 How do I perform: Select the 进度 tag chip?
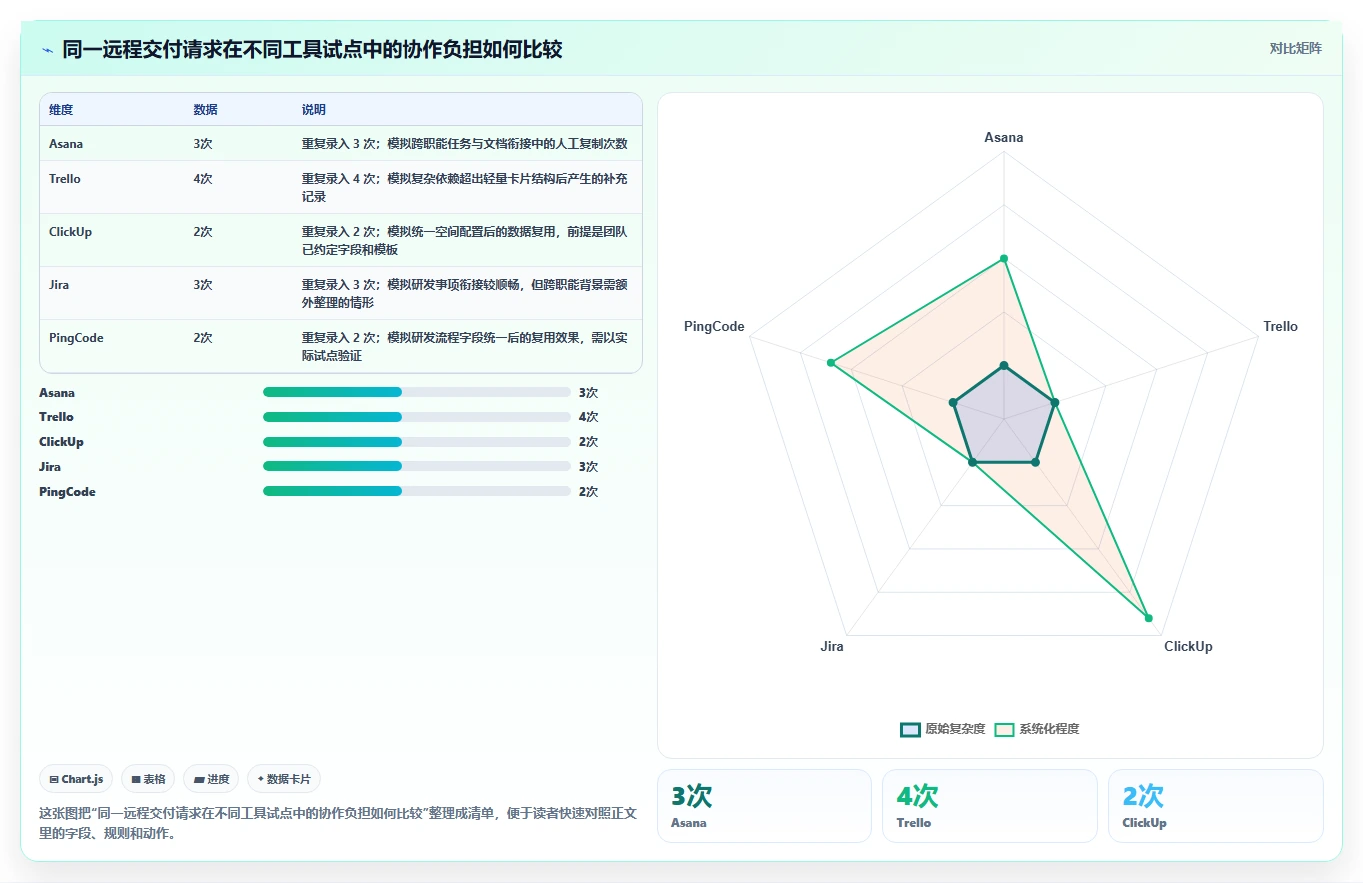tap(211, 779)
